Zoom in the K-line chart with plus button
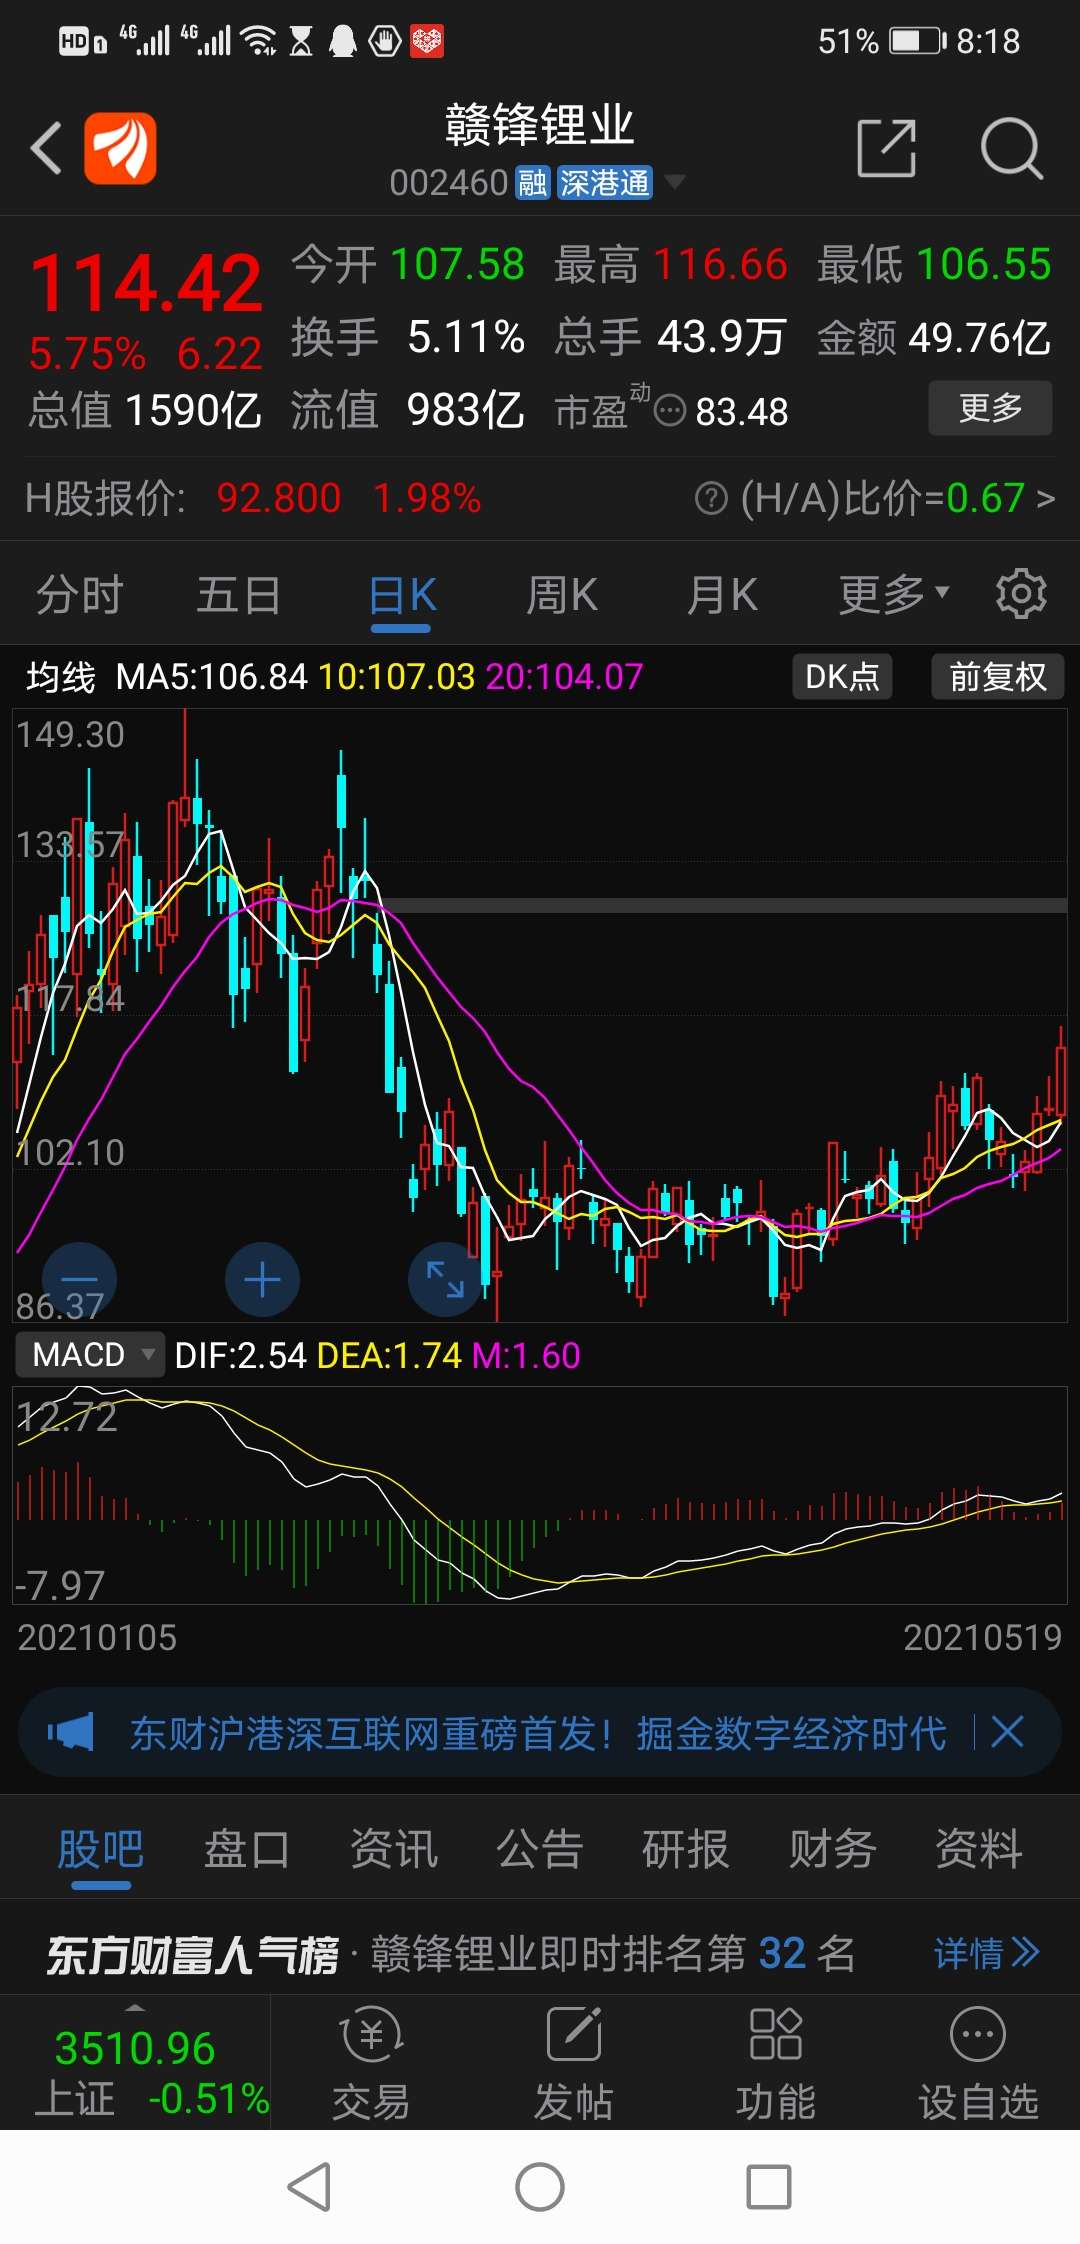The image size is (1080, 2244). pos(262,1280)
